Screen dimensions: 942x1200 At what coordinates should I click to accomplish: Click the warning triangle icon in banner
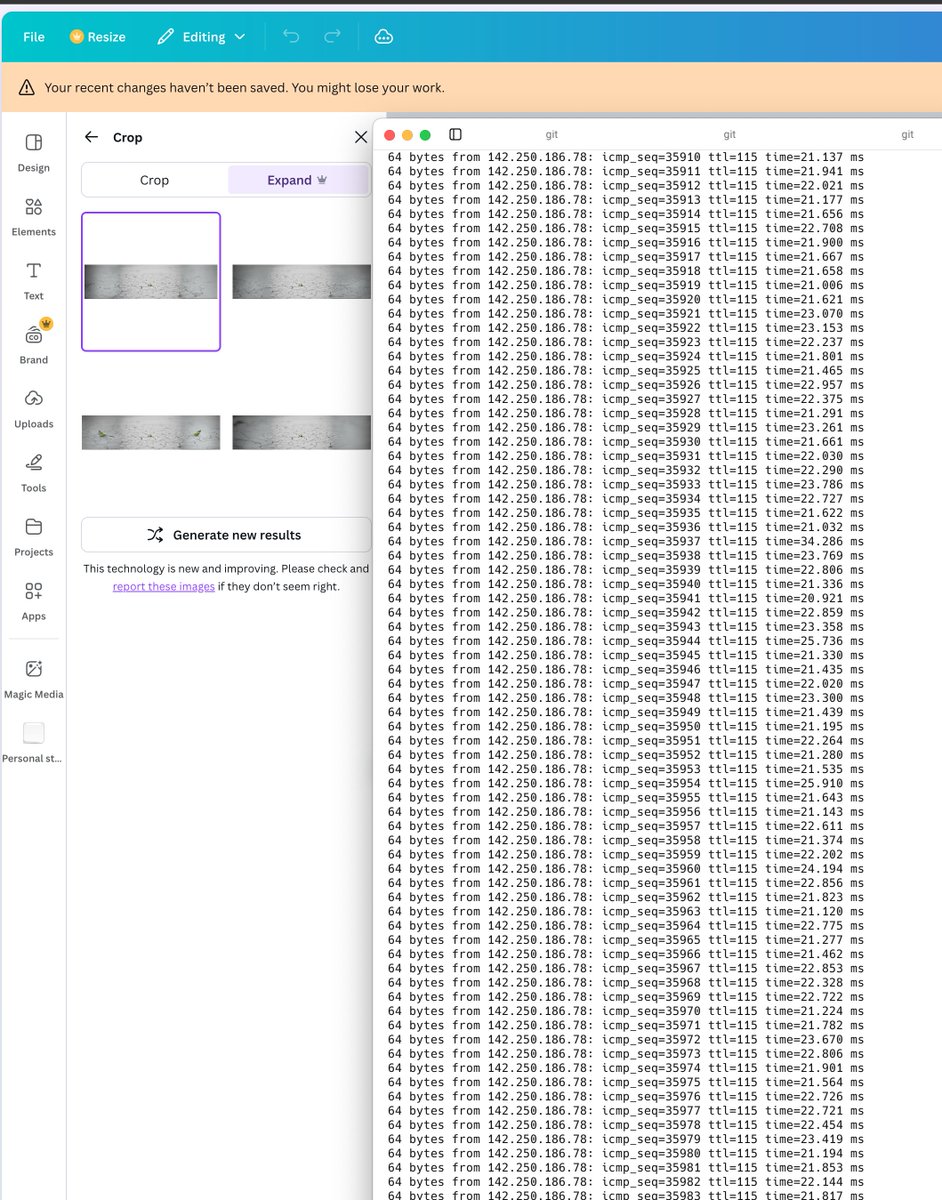(27, 88)
